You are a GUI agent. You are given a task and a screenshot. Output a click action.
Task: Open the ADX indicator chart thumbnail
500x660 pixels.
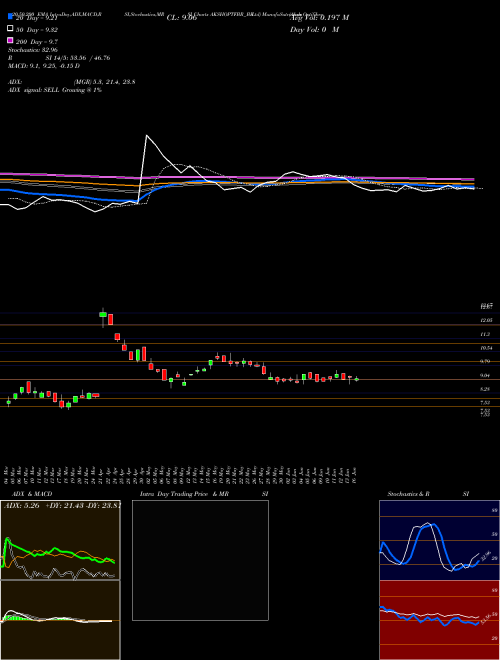click(x=60, y=540)
